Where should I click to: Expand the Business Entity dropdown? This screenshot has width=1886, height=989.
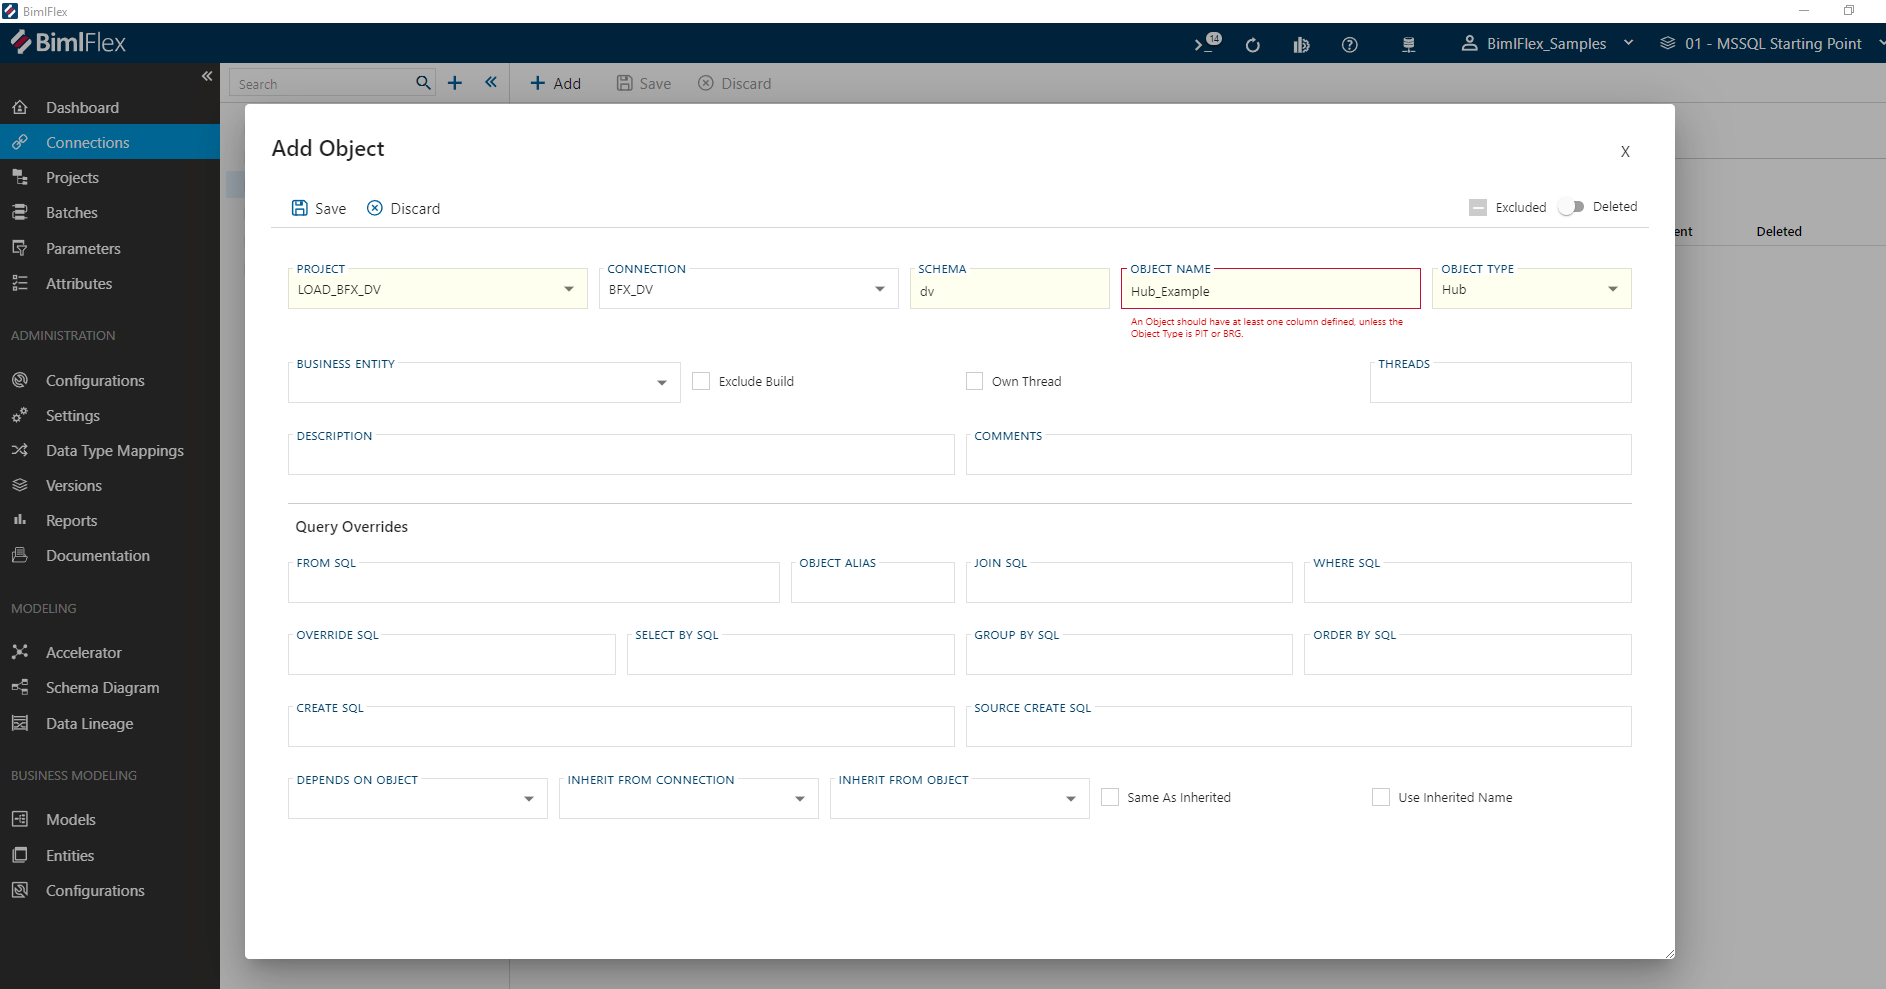click(x=661, y=382)
